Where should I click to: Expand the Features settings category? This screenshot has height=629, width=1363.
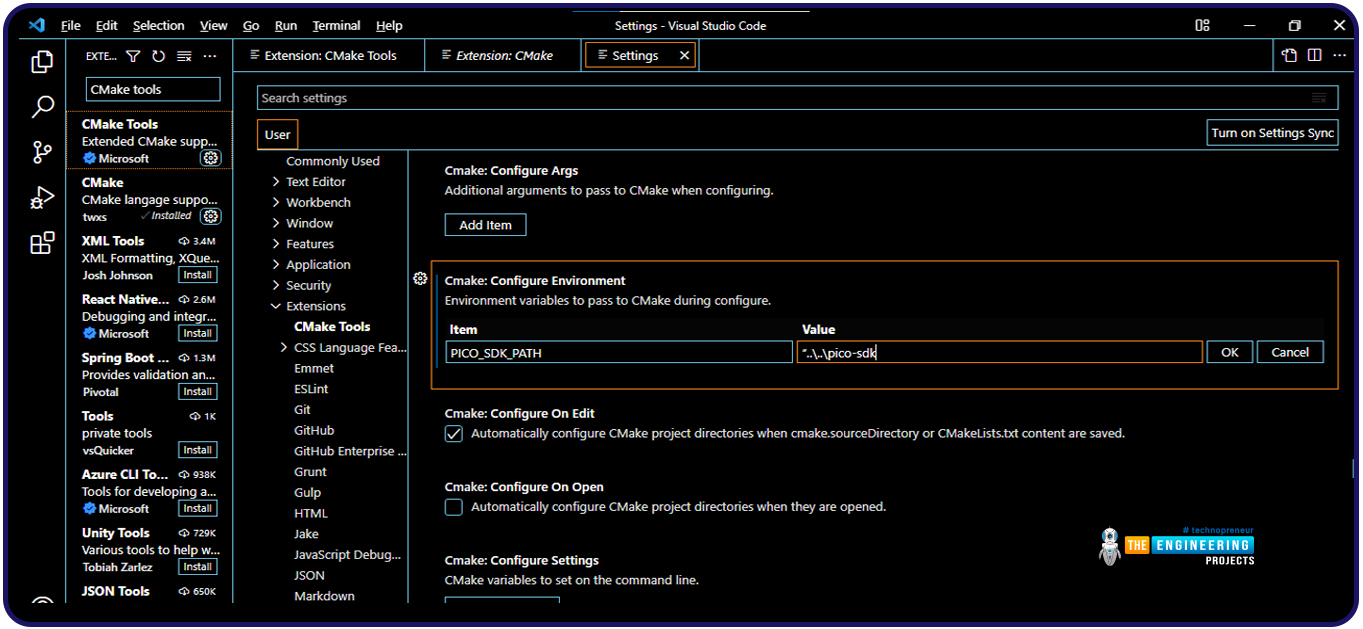point(276,244)
